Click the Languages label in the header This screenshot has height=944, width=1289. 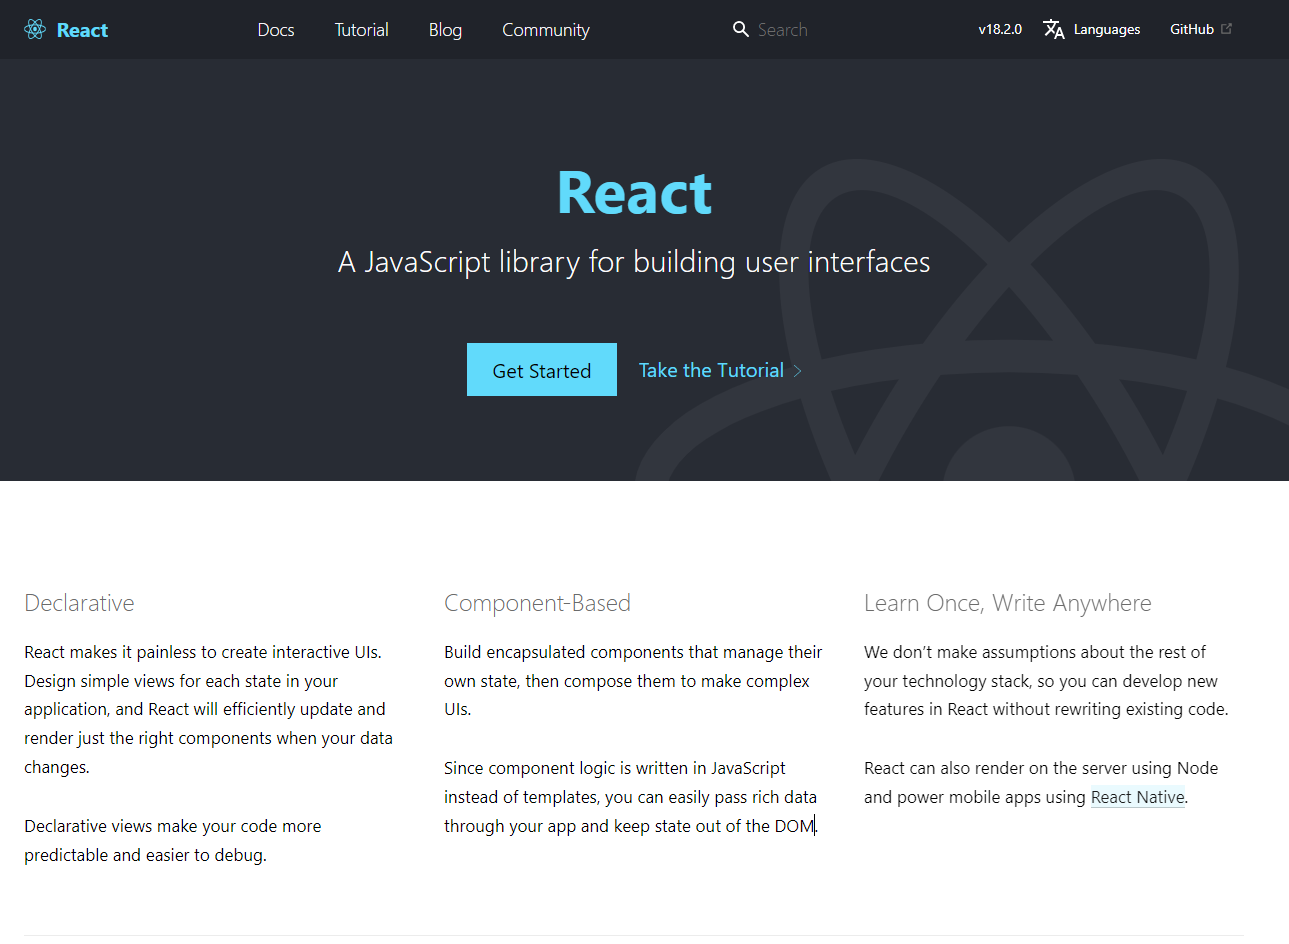[1106, 29]
